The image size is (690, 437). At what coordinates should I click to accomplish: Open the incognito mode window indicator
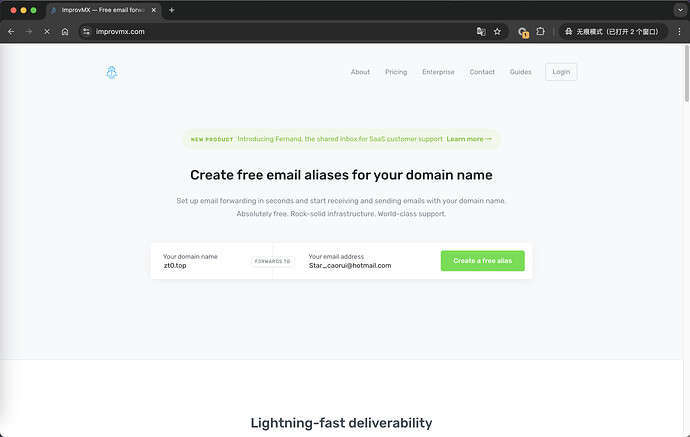tap(610, 32)
